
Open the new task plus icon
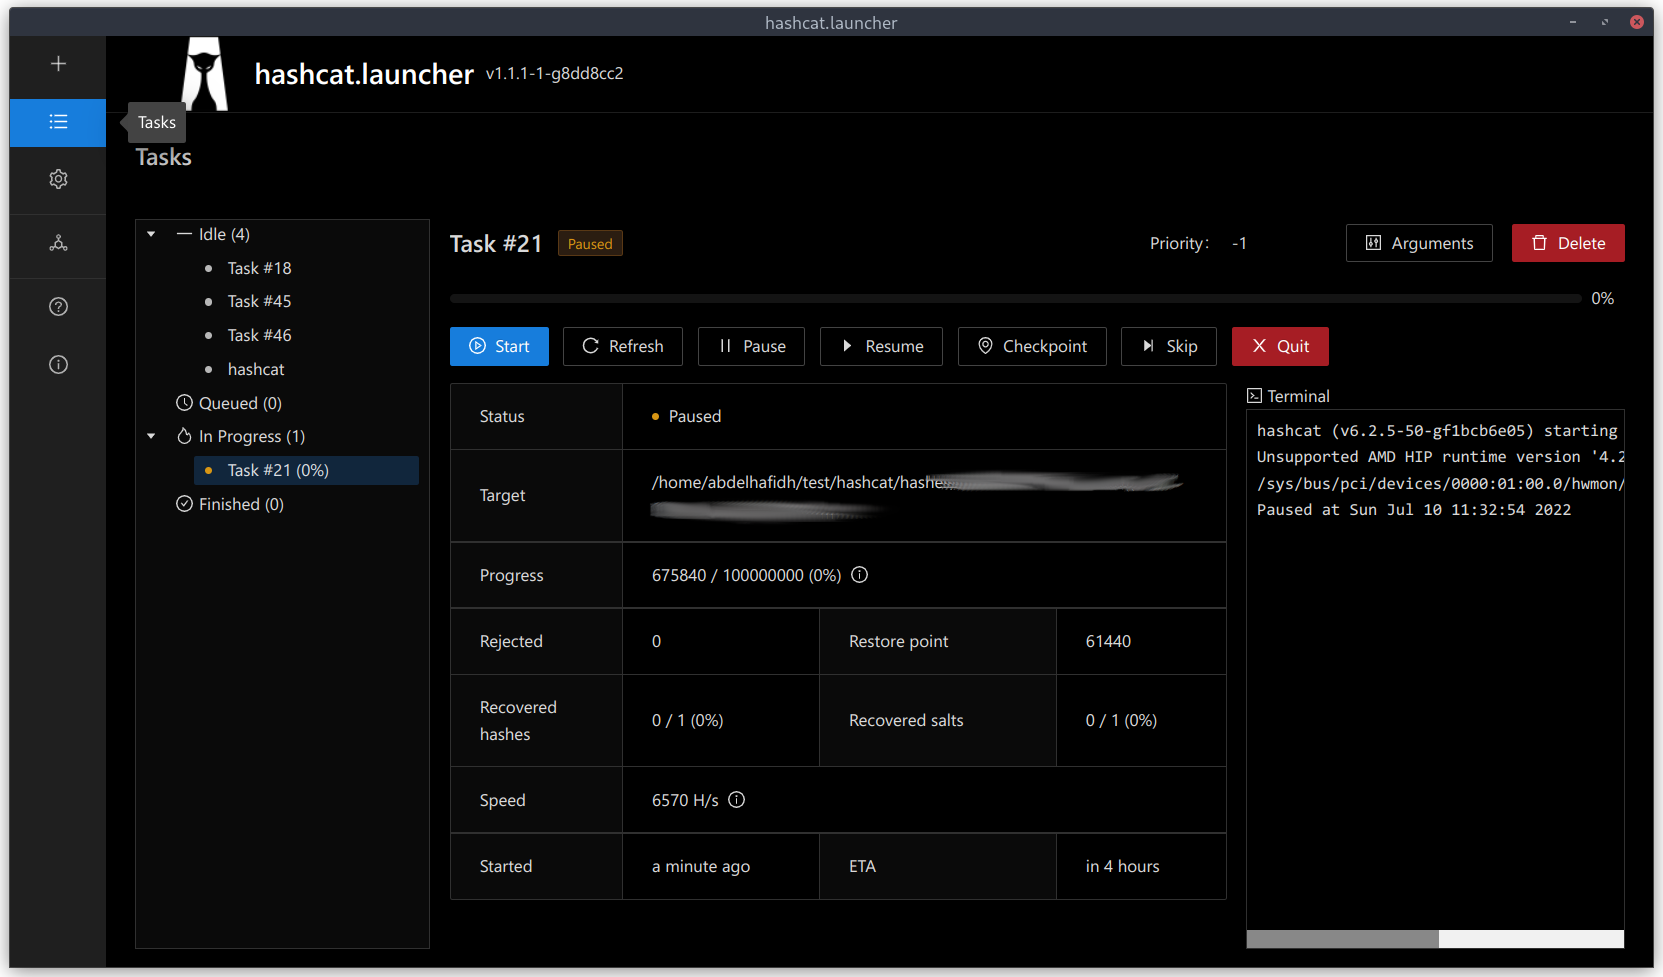58,64
